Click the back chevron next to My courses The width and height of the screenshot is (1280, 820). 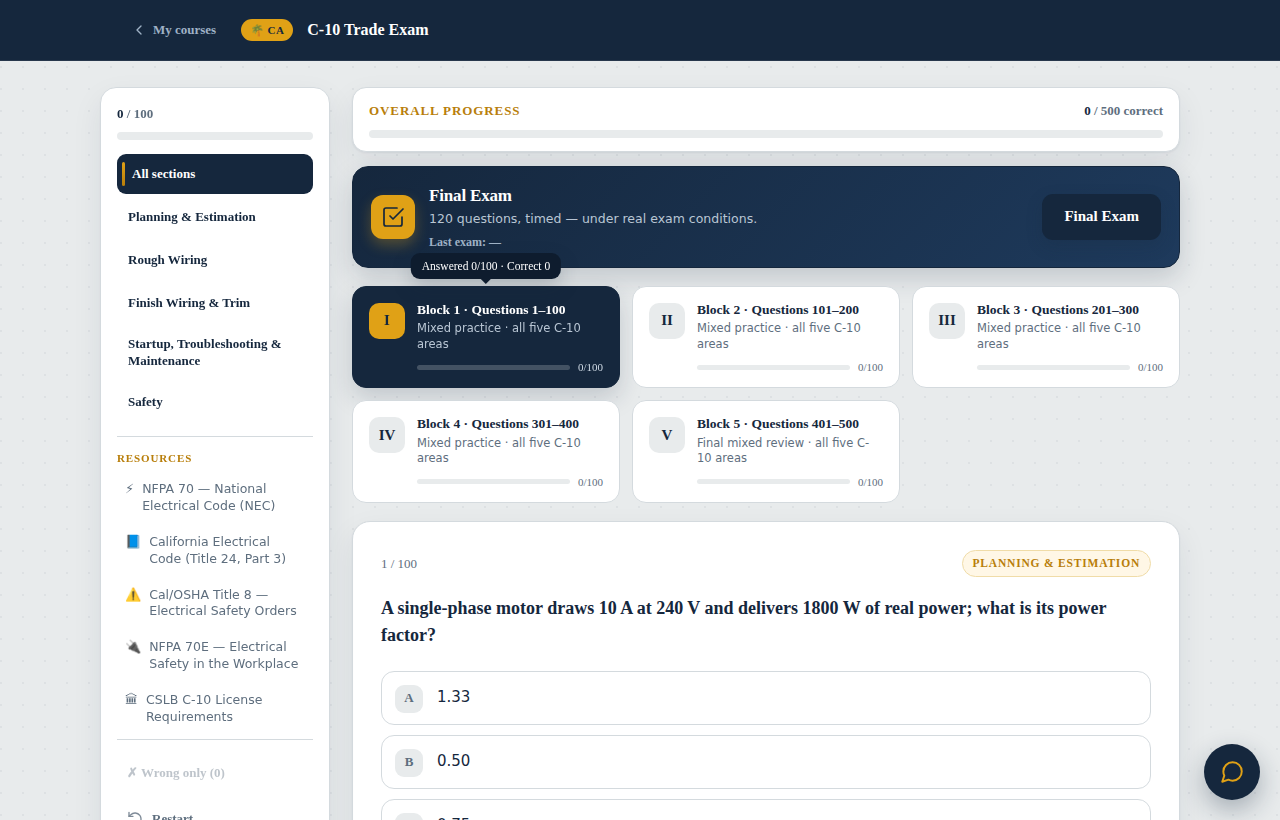point(139,30)
